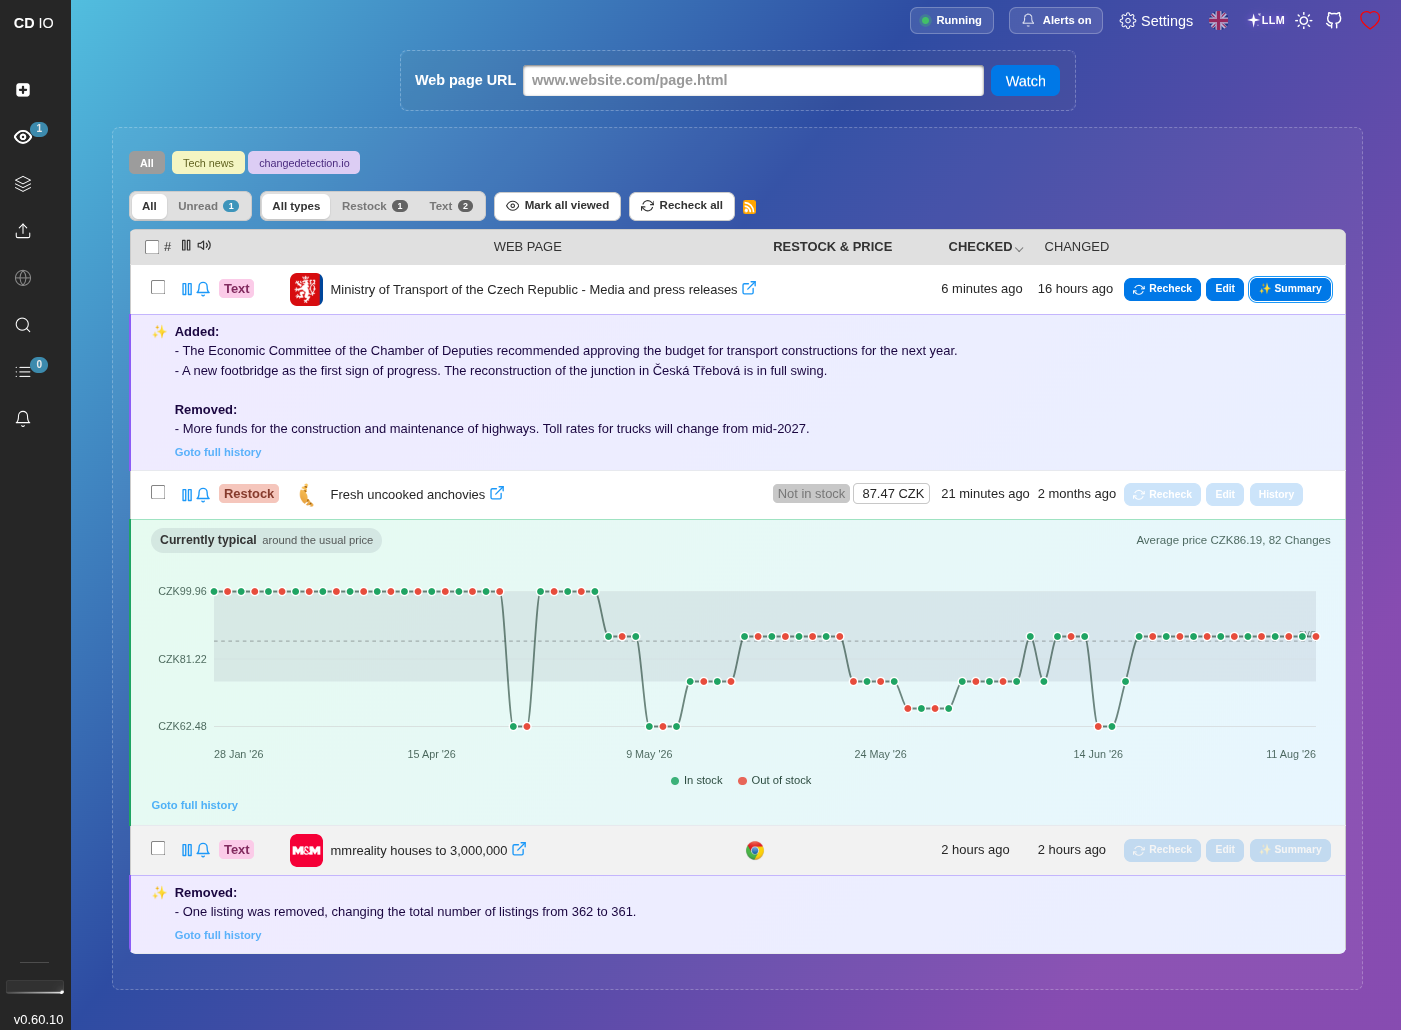Select the mmreality houses row checkbox

coord(158,848)
